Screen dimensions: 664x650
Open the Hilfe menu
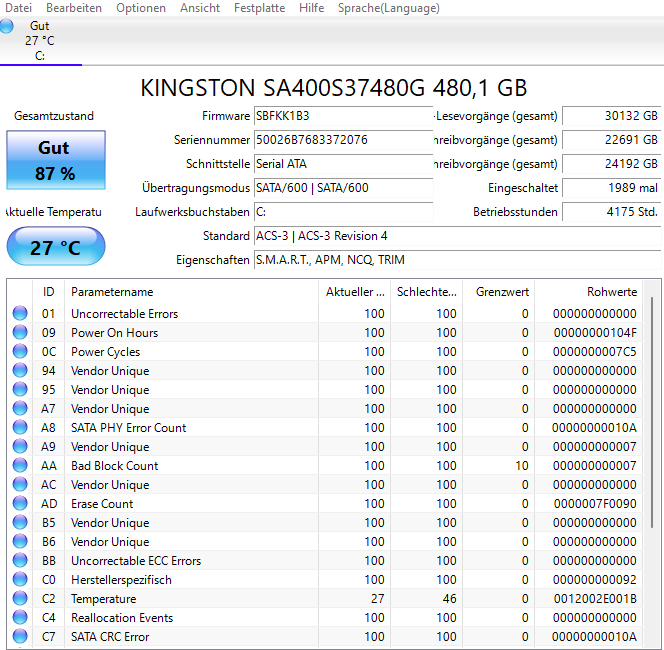[x=311, y=8]
